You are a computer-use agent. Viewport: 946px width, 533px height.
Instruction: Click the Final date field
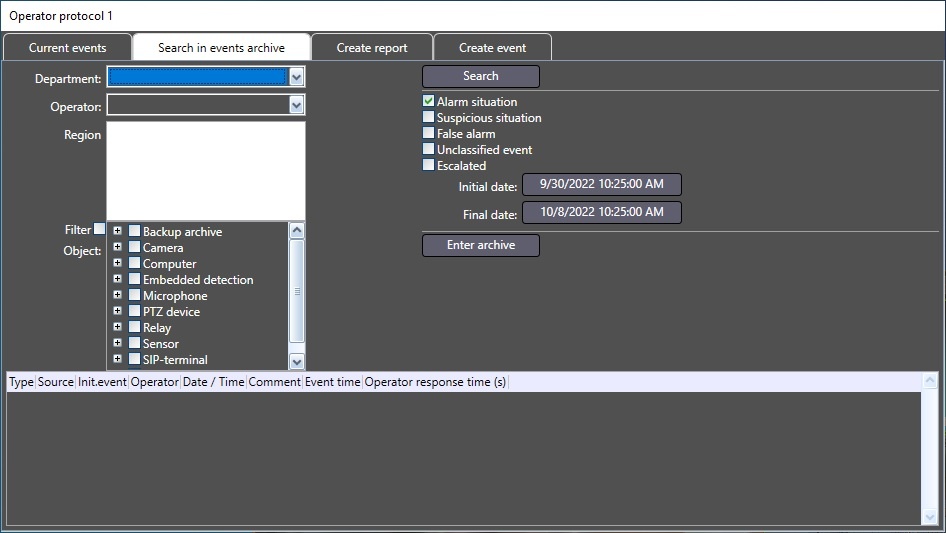point(601,212)
